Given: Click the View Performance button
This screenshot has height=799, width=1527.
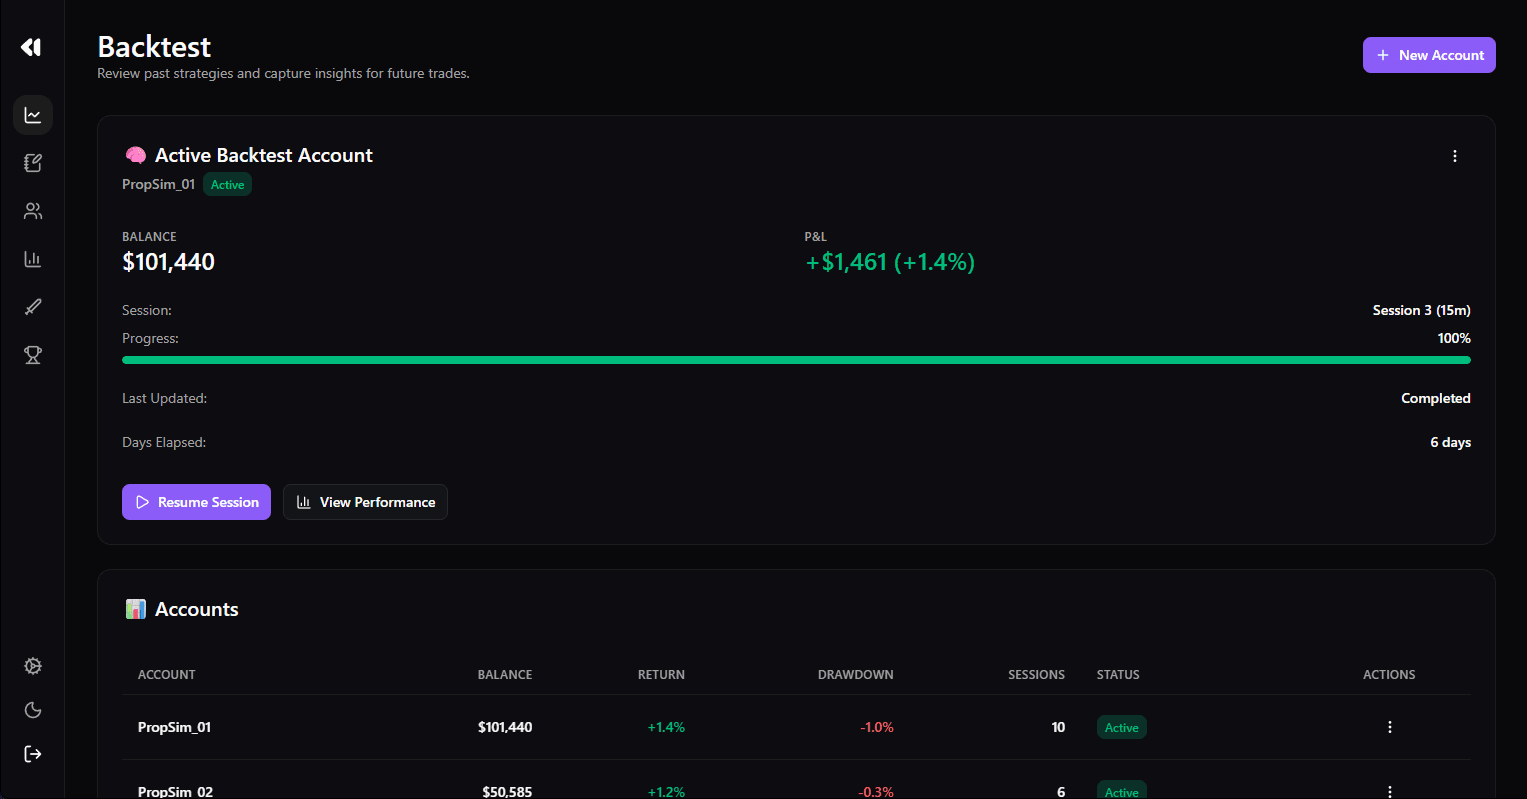Looking at the screenshot, I should click(365, 502).
